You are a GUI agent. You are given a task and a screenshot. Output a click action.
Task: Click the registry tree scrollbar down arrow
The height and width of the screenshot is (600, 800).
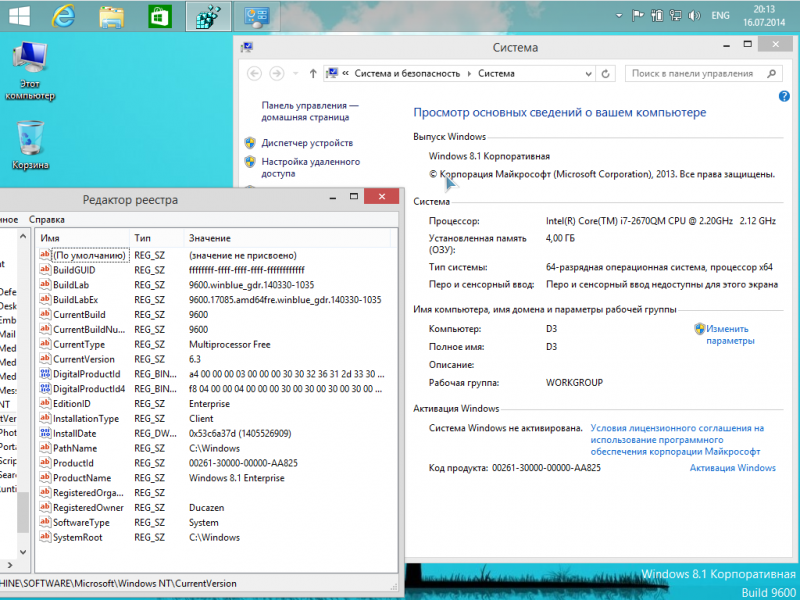23,552
